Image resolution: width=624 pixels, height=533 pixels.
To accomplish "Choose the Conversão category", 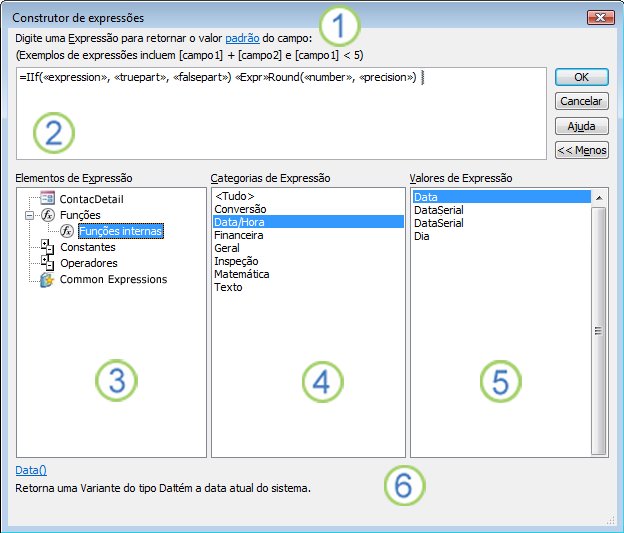I will point(308,209).
